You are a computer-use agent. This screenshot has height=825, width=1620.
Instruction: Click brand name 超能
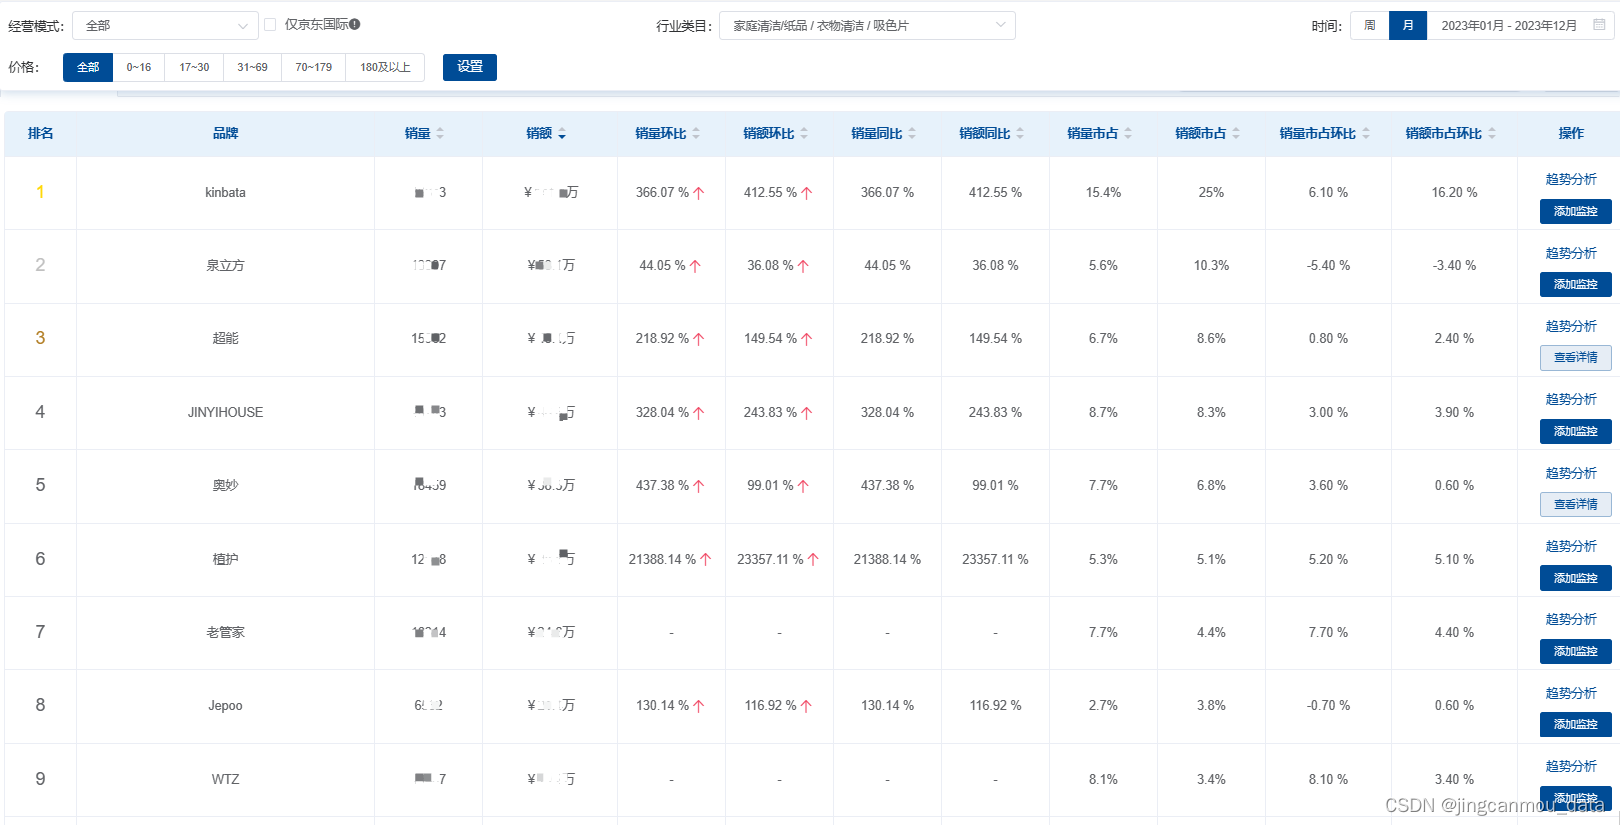click(x=225, y=338)
